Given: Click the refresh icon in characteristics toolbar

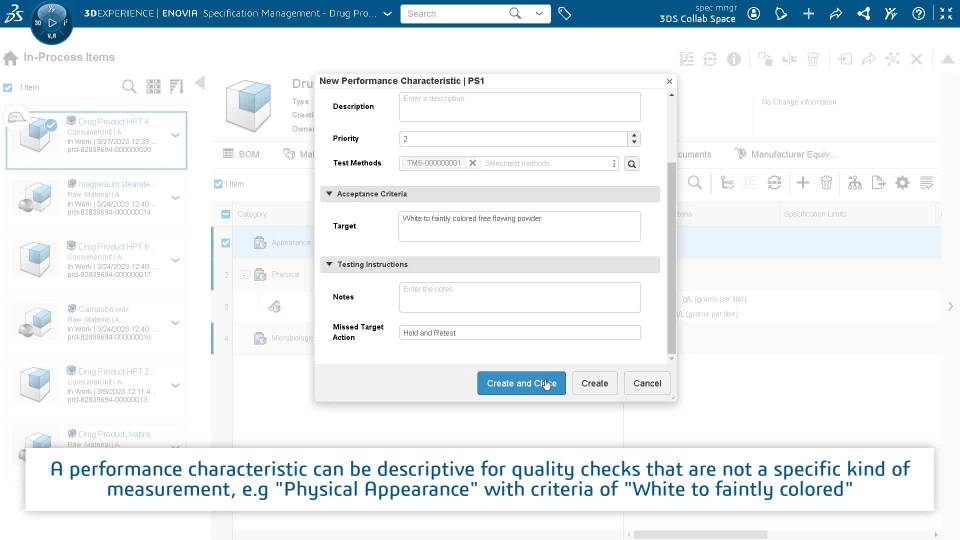Looking at the screenshot, I should pos(774,182).
